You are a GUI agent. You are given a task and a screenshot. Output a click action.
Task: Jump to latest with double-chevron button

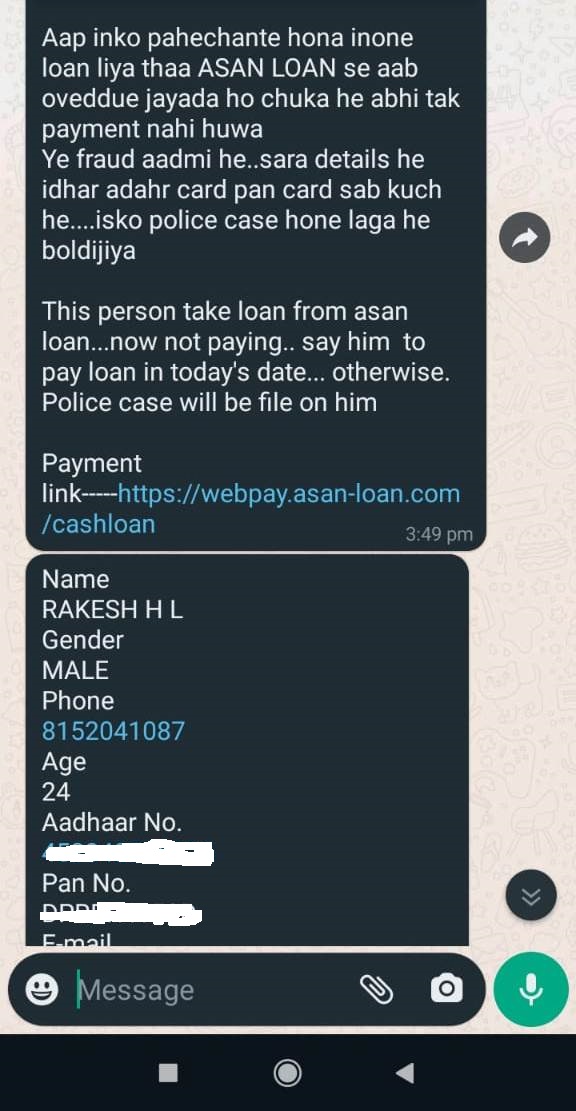(531, 895)
